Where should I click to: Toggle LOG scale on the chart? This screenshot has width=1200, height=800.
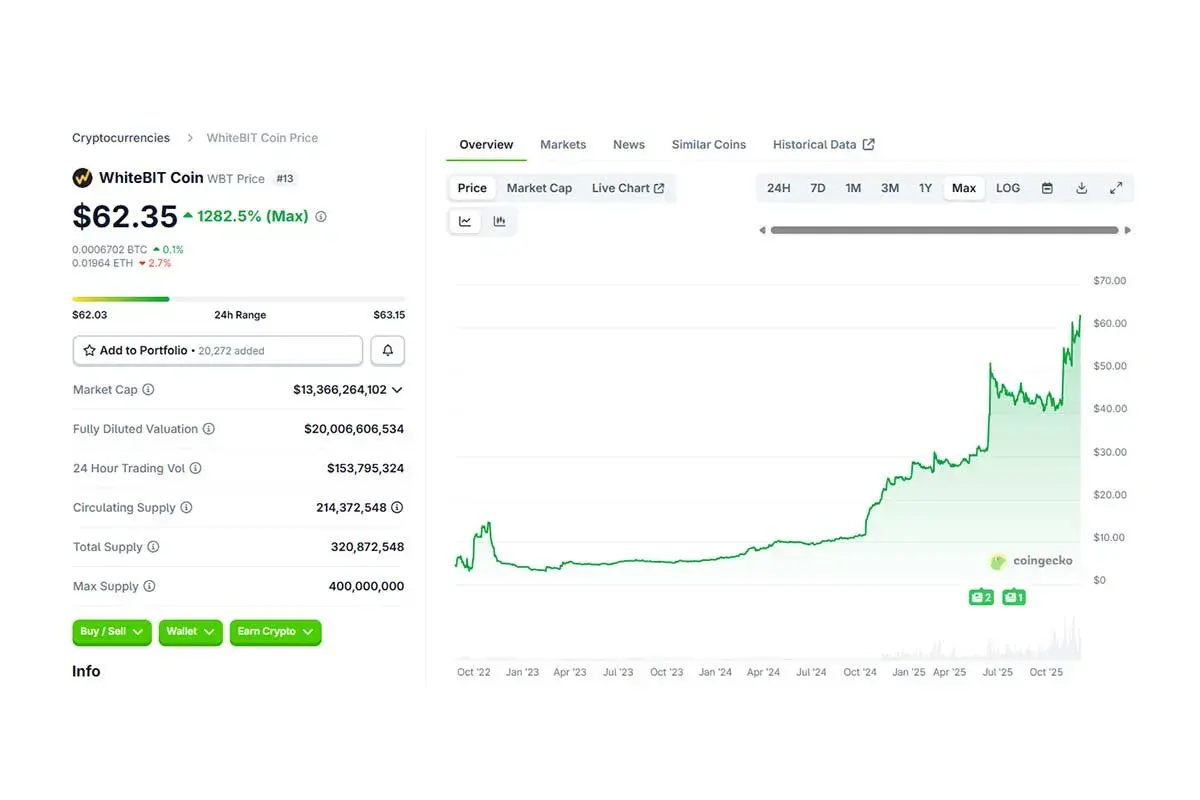1007,187
